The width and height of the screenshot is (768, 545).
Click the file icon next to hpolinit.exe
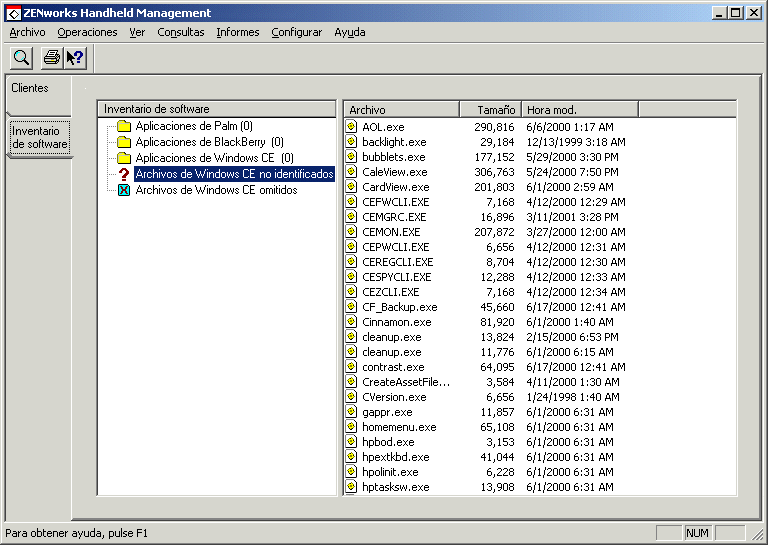tap(351, 472)
